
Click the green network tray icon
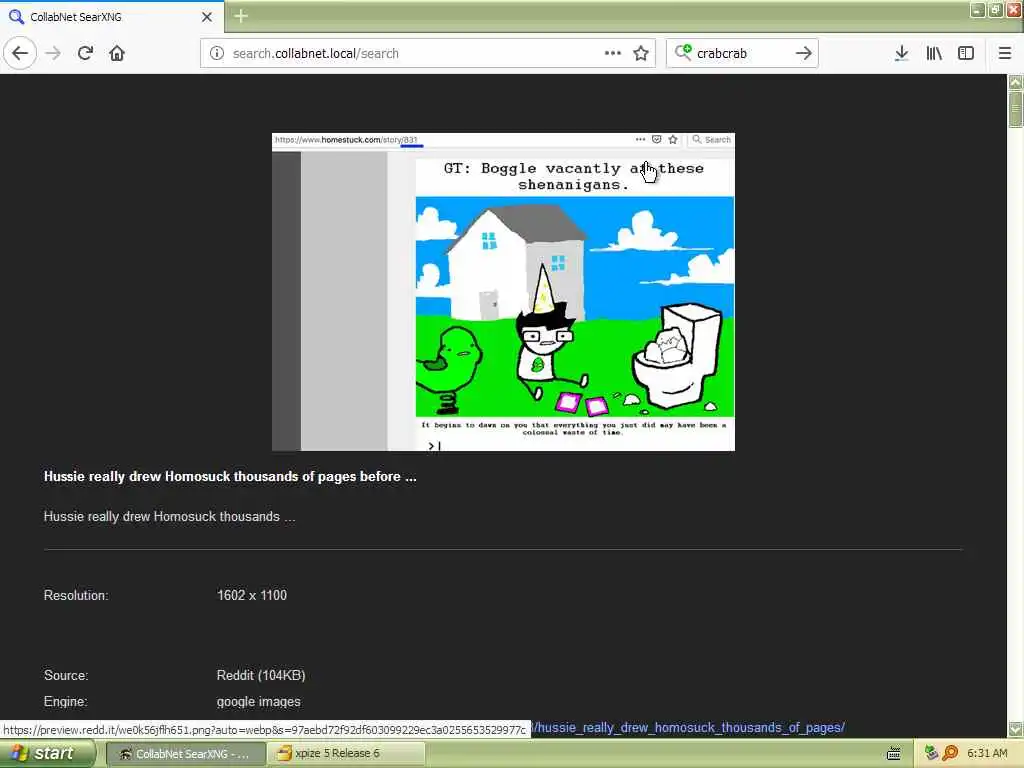coord(931,754)
